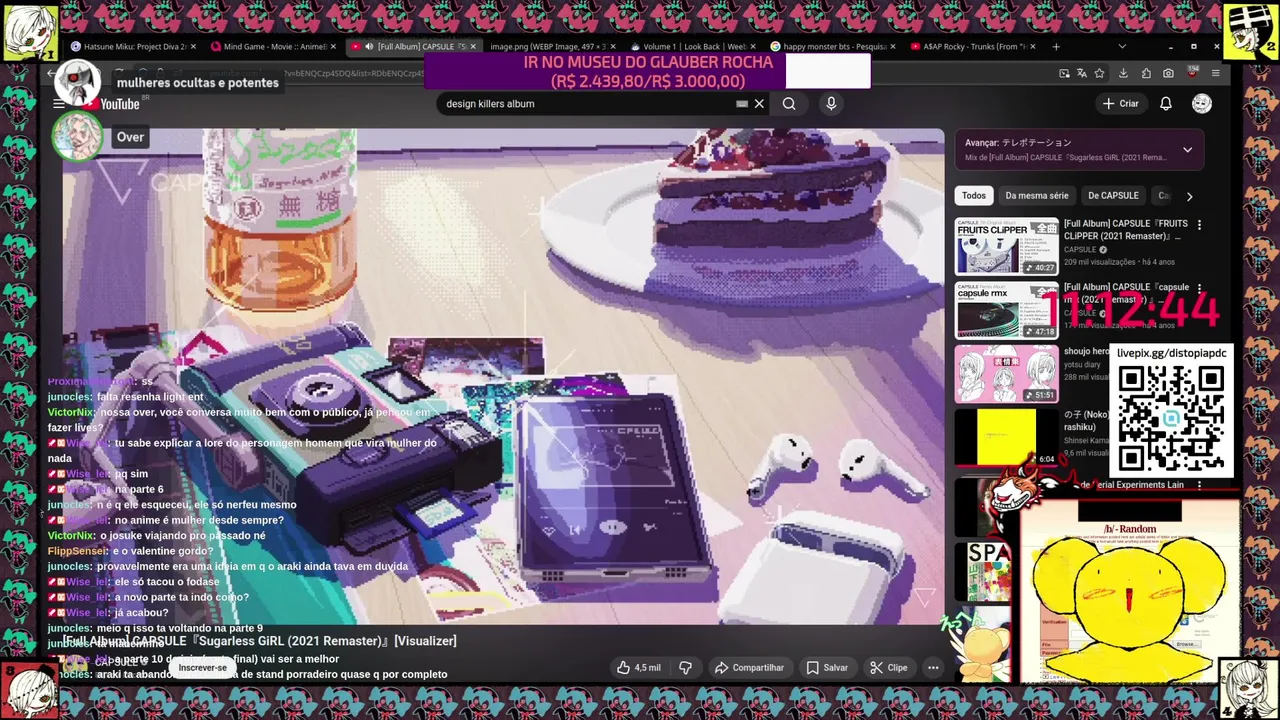Image resolution: width=1280 pixels, height=720 pixels.
Task: Open more actions ellipsis below video
Action: tap(933, 667)
